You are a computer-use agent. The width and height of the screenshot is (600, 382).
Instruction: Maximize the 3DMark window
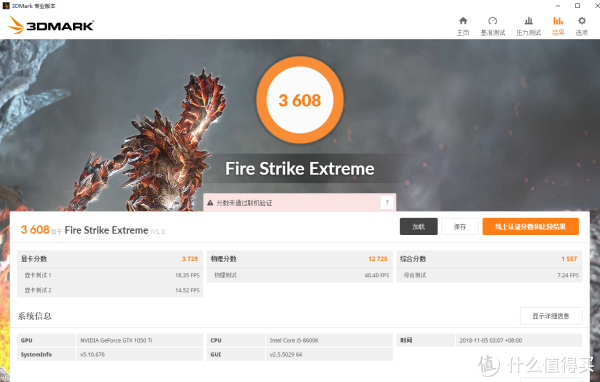[577, 5]
